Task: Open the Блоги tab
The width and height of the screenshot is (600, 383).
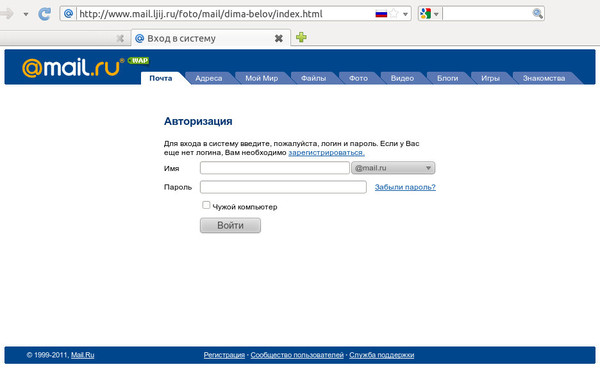Action: coord(447,78)
